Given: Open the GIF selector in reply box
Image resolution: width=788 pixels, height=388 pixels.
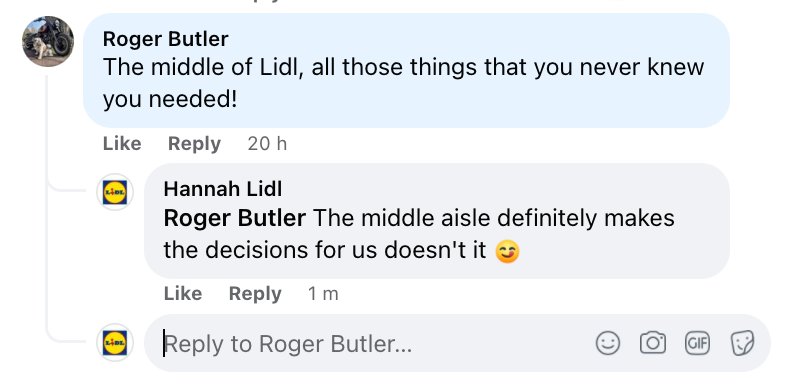Looking at the screenshot, I should 698,343.
